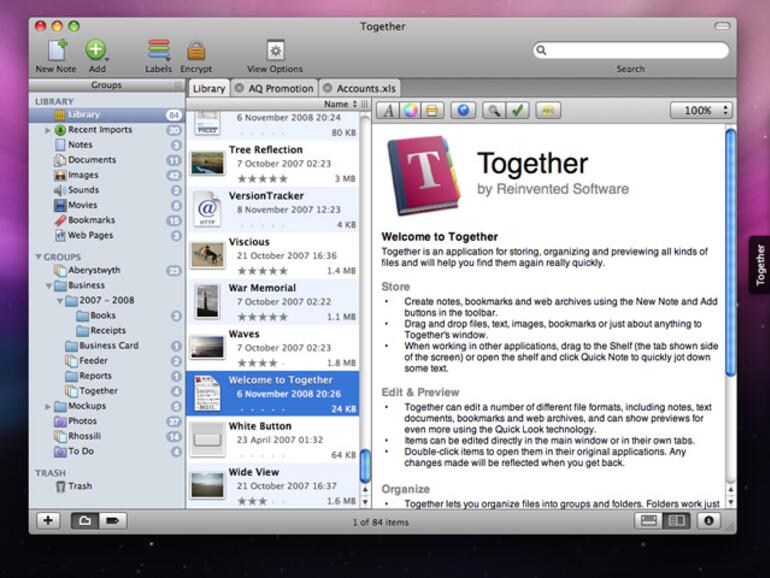
Task: Click the green checkmark spelling icon
Action: tap(517, 110)
